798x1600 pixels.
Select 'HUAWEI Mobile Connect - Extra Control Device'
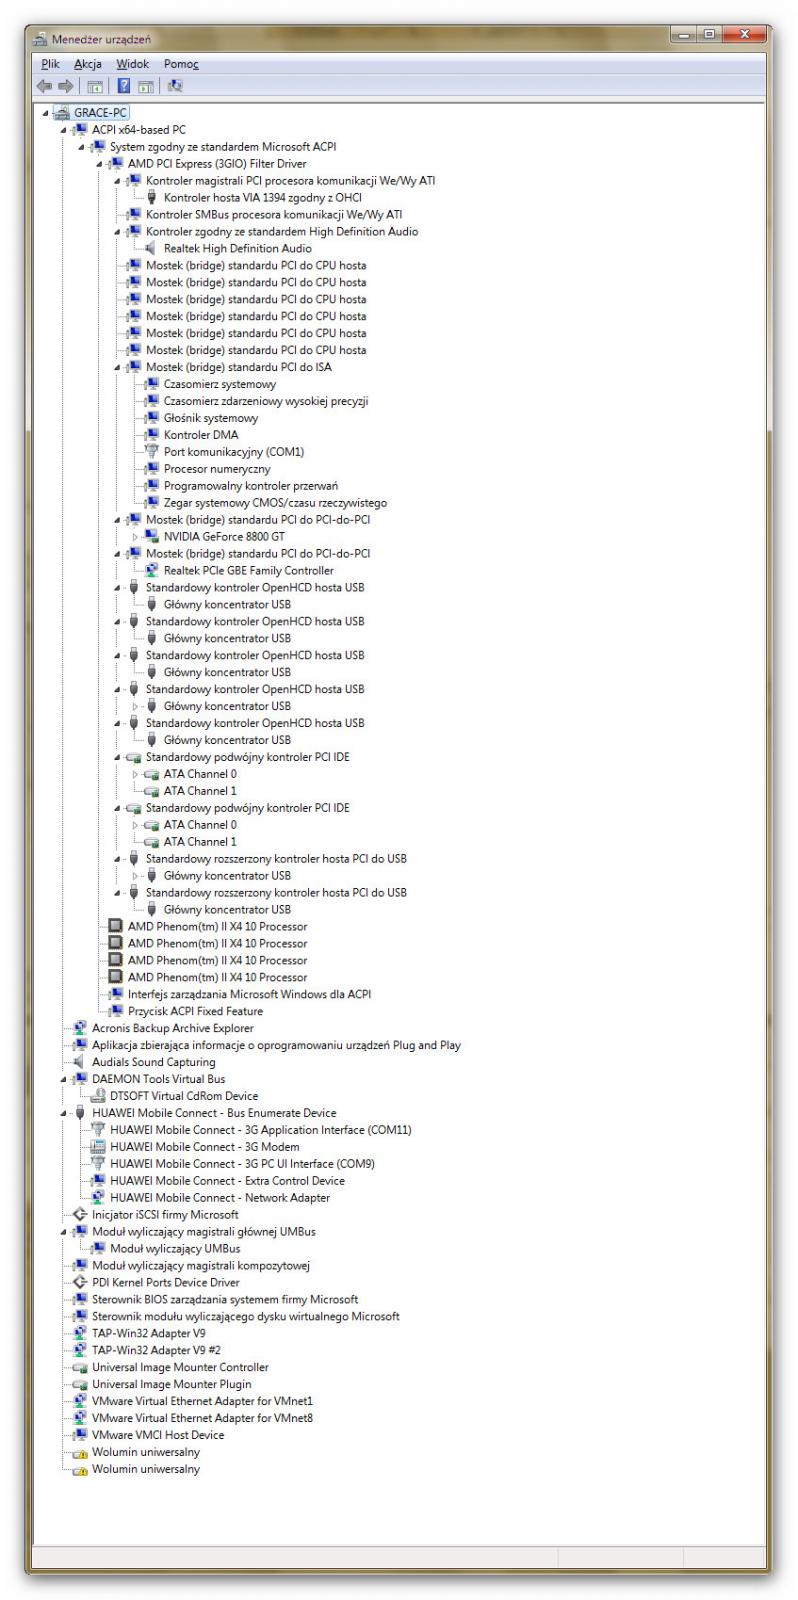point(227,1181)
